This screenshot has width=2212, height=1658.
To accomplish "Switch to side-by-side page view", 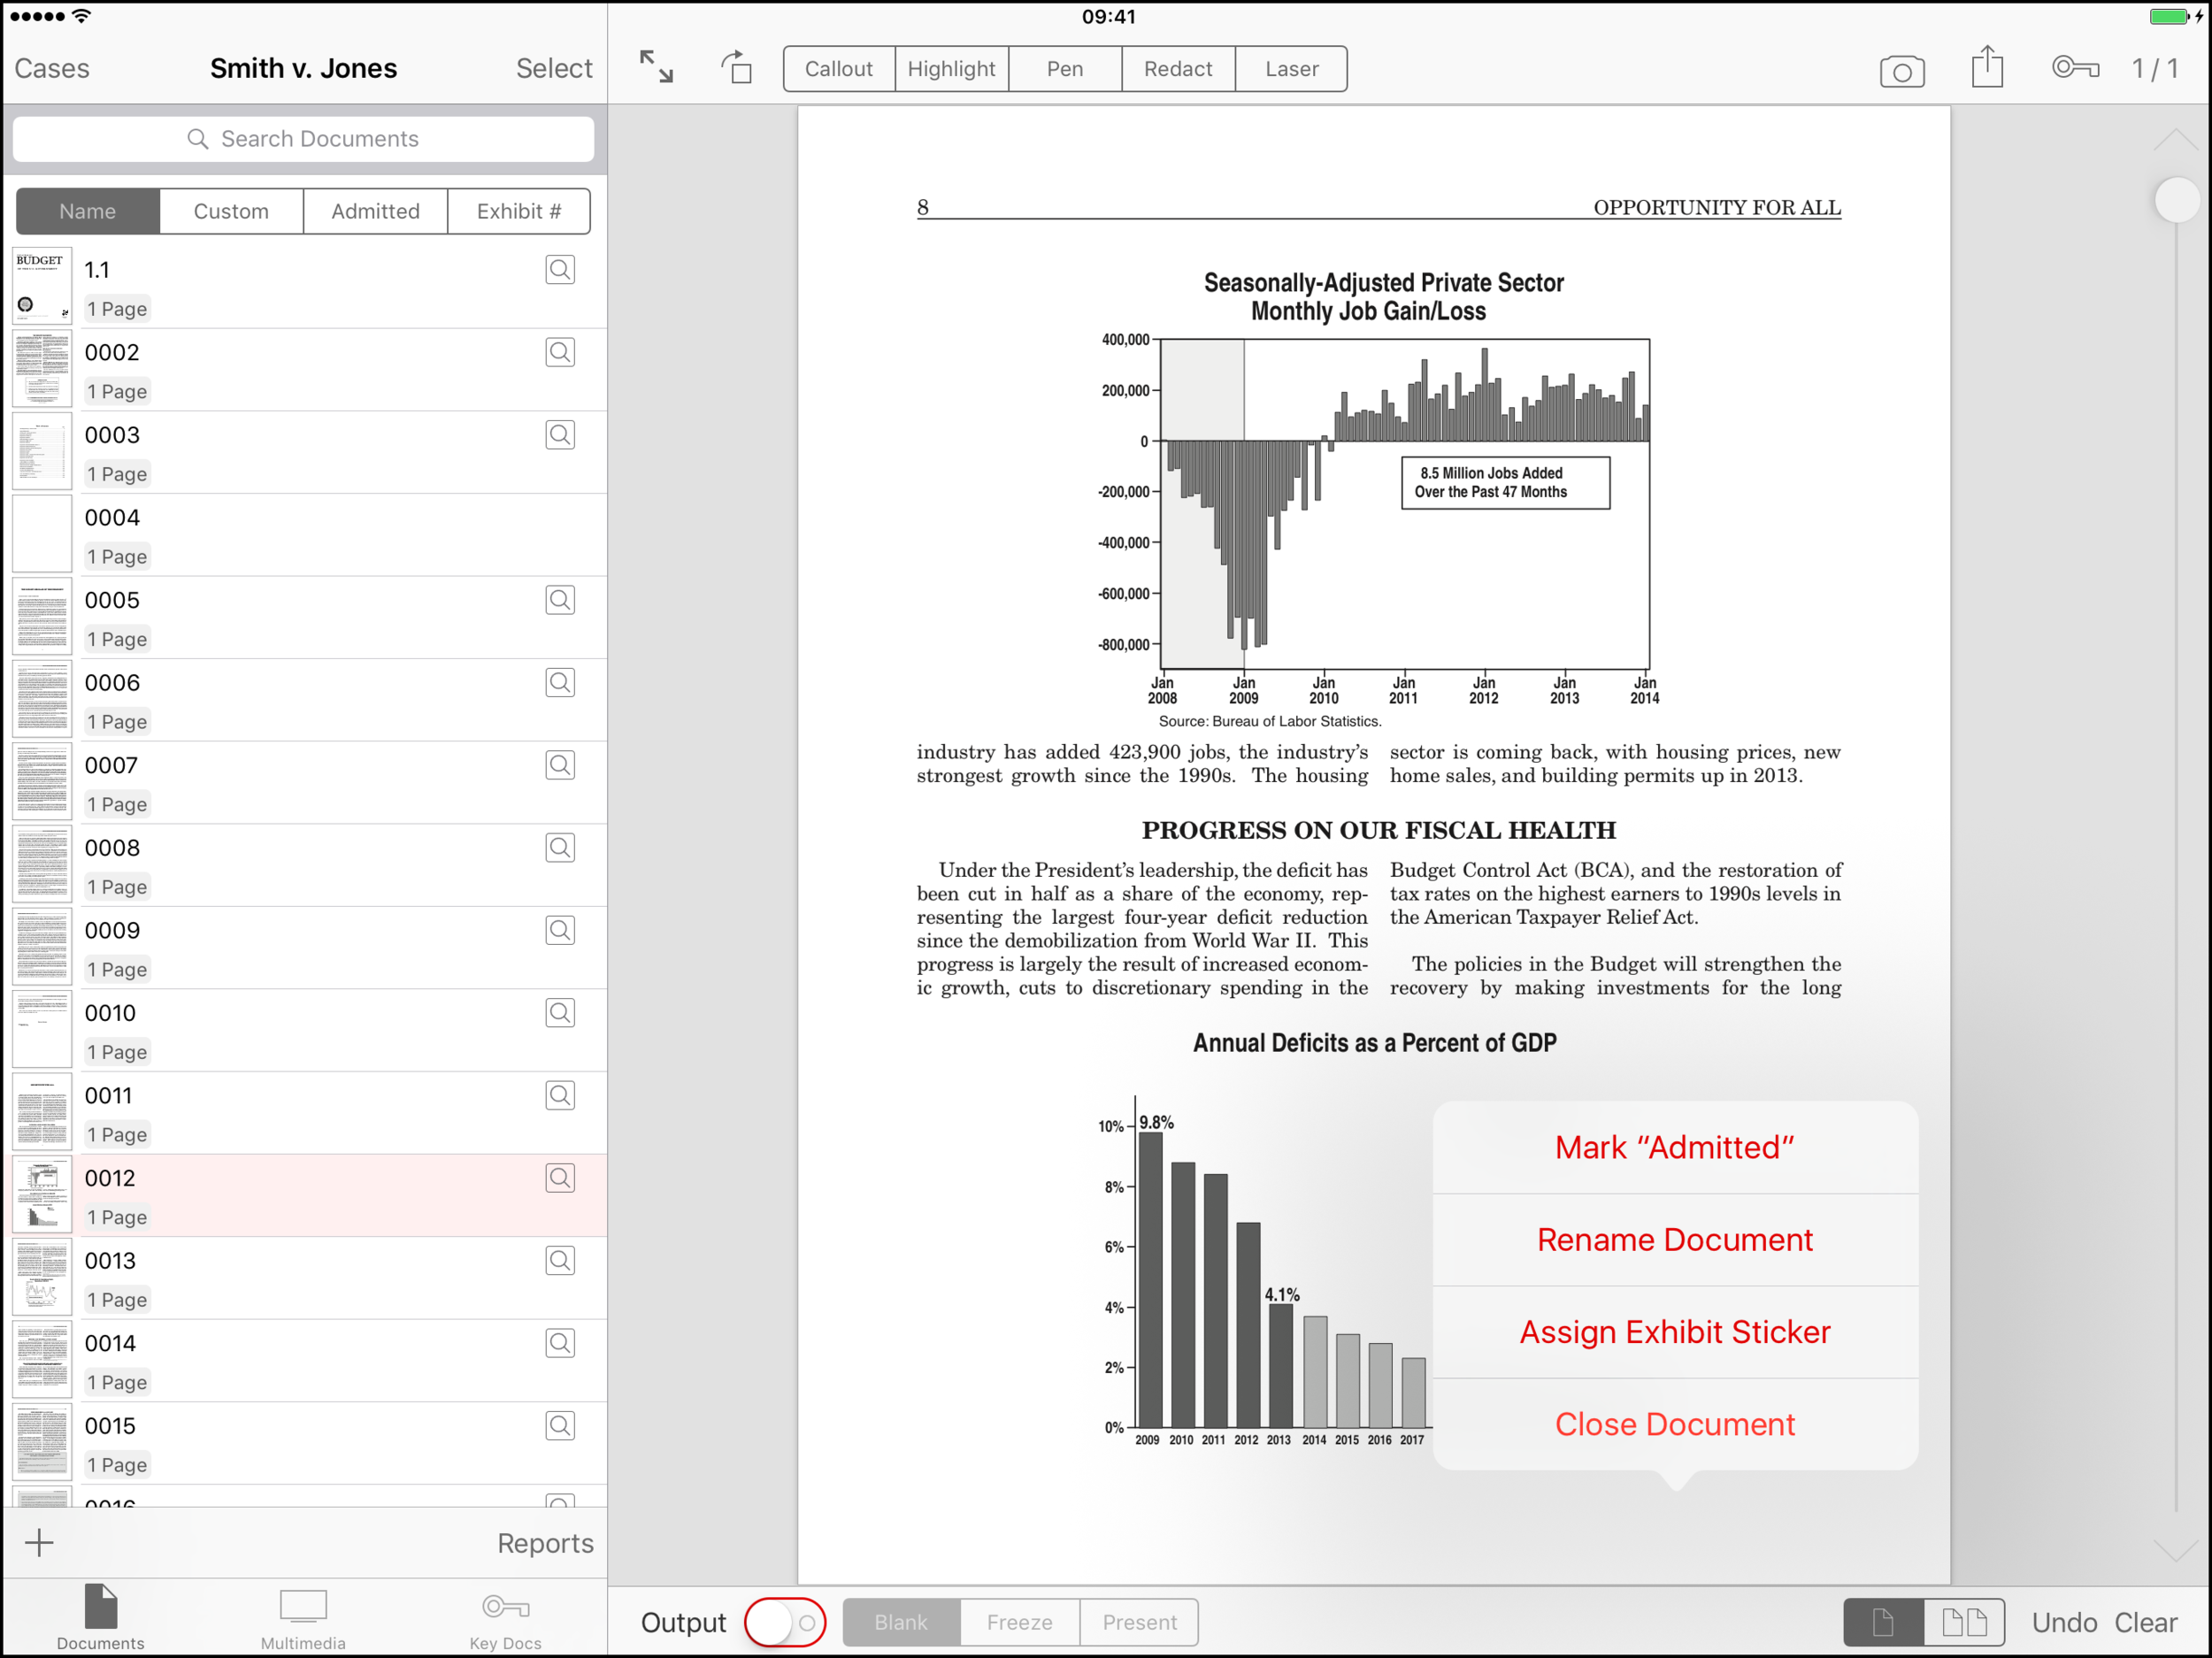I will [1964, 1621].
